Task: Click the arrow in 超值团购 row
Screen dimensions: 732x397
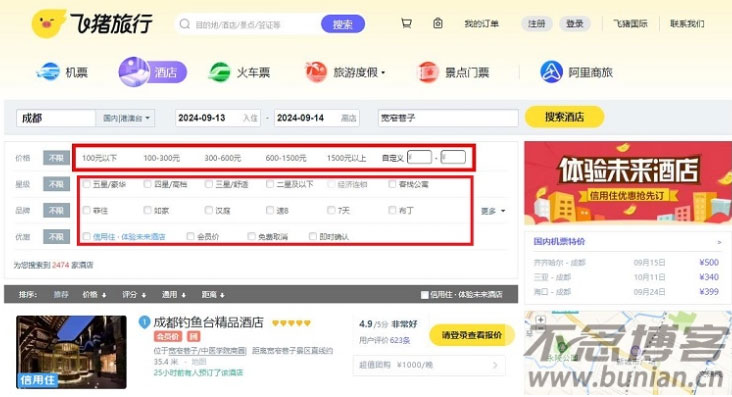Action: pyautogui.click(x=495, y=365)
